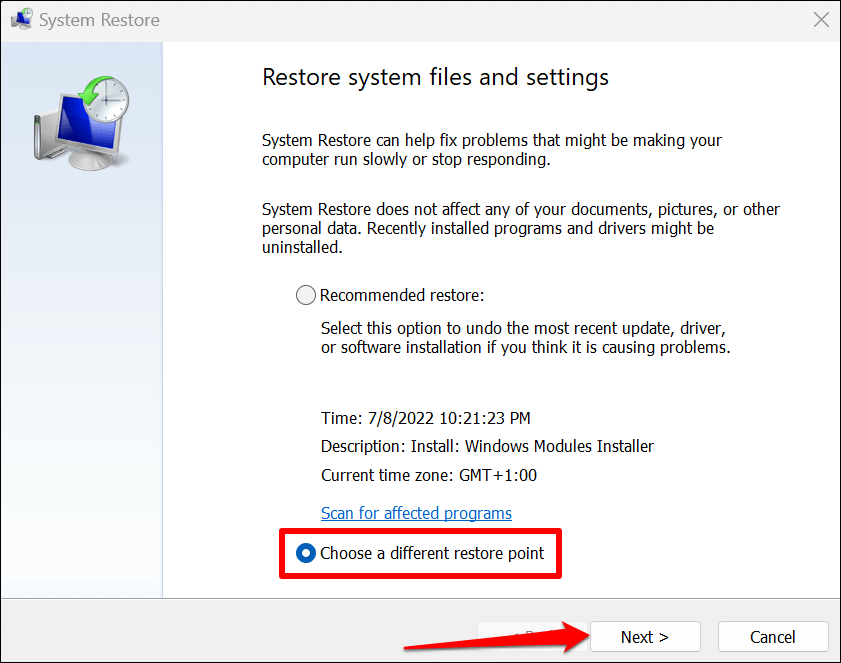Screen dimensions: 841x663
Task: Close the System Restore window
Action: coord(821,20)
